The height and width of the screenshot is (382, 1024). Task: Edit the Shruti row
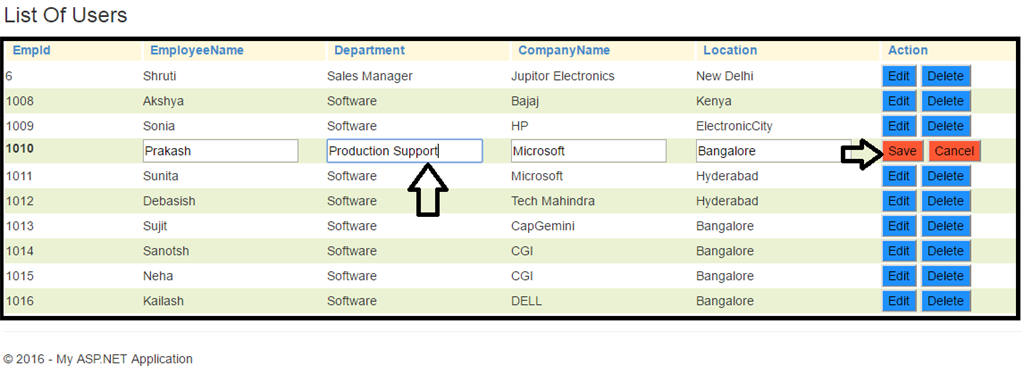coord(899,76)
